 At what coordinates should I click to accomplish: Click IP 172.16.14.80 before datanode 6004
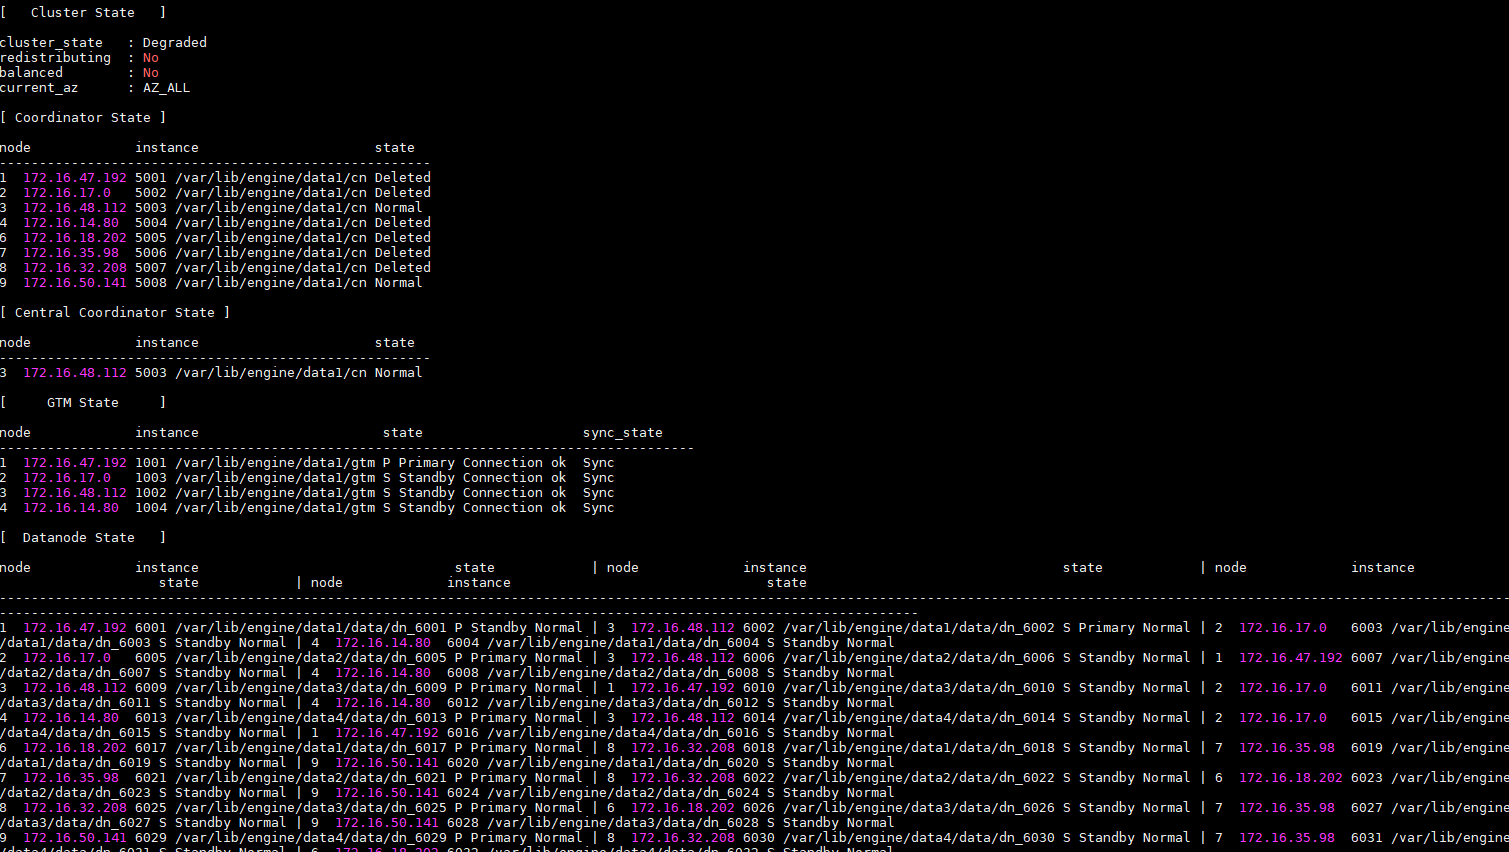click(383, 643)
